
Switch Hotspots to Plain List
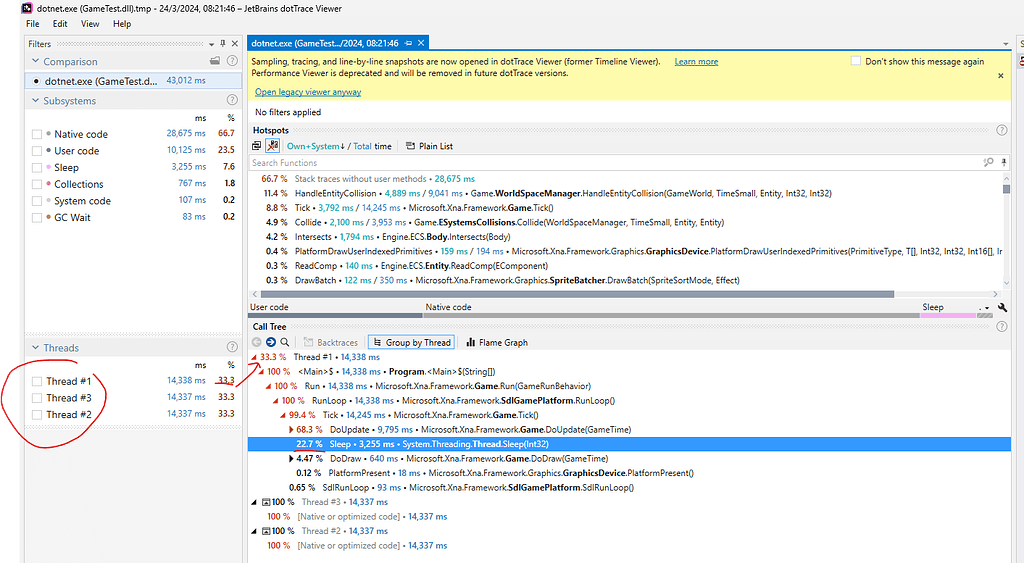point(429,146)
